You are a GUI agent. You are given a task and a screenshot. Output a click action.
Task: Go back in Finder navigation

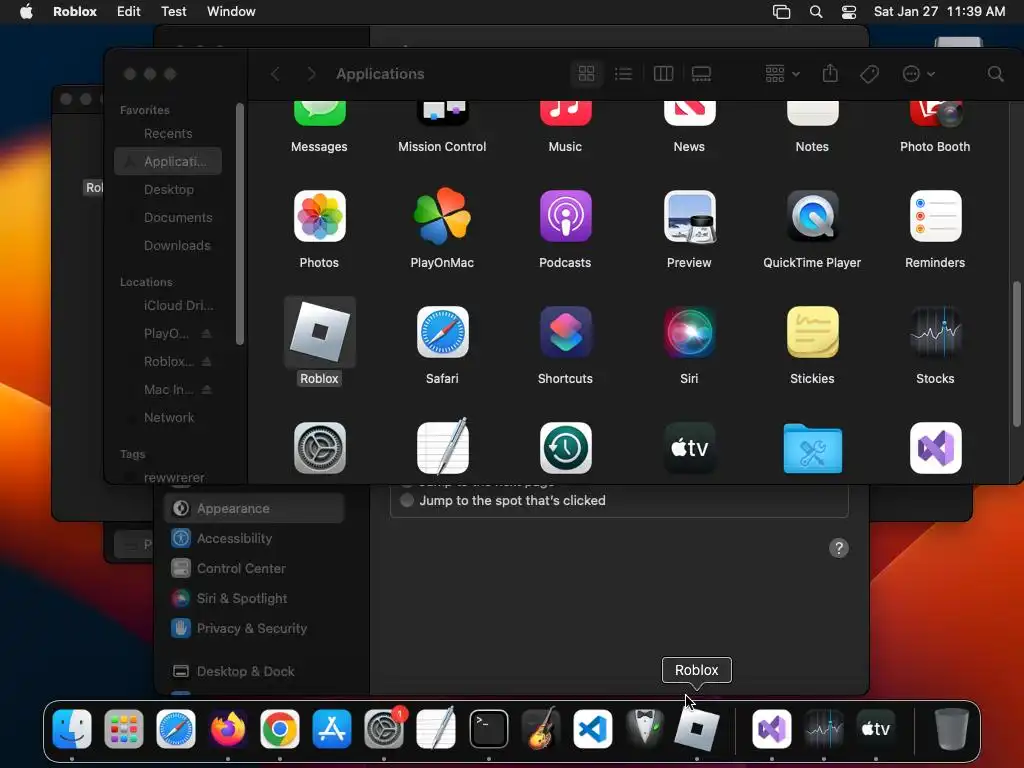pyautogui.click(x=275, y=74)
